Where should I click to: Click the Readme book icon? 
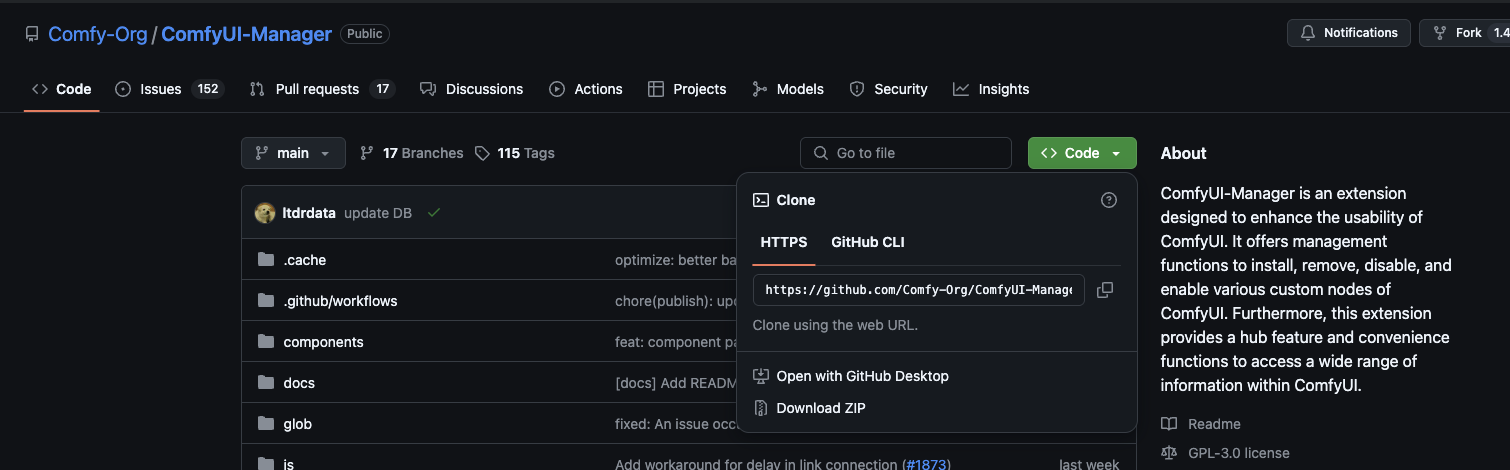click(1169, 424)
